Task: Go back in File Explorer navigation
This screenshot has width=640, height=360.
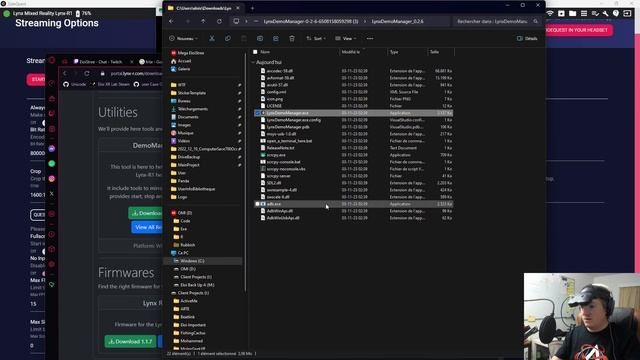Action: [171, 21]
